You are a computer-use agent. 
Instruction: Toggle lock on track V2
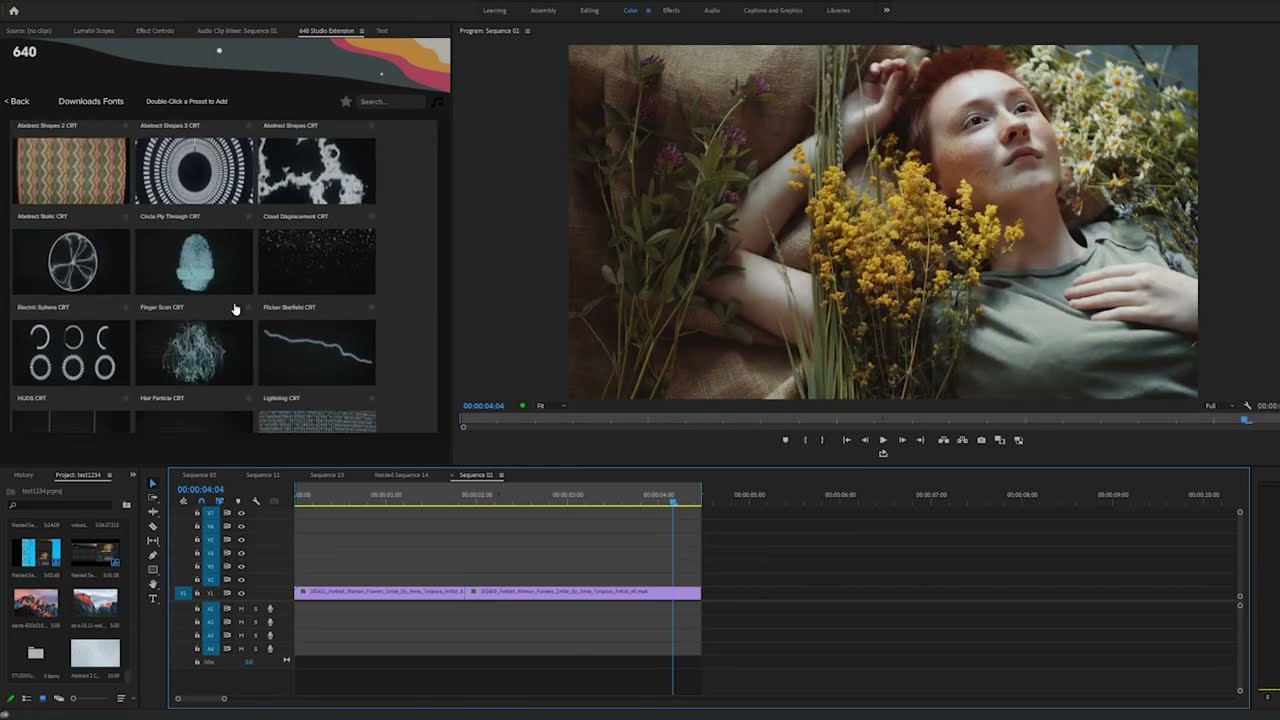(197, 580)
